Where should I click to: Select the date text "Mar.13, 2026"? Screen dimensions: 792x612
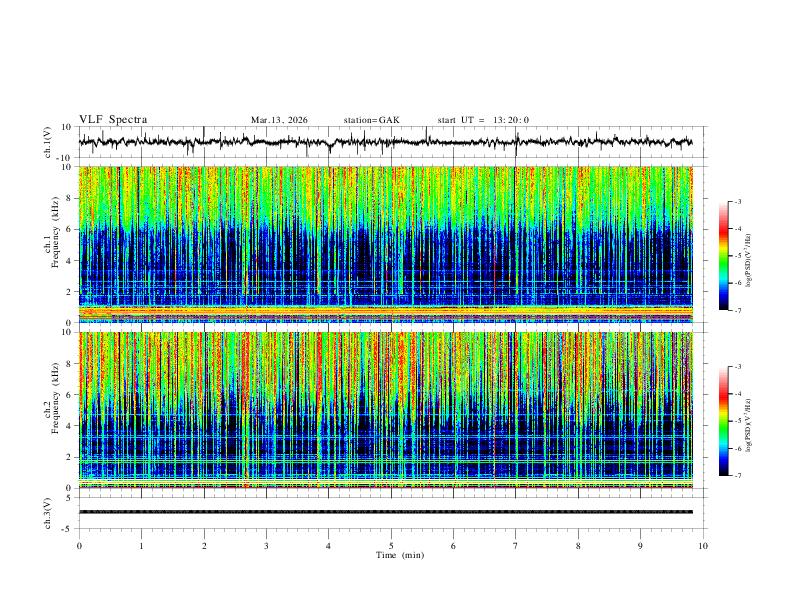point(279,120)
